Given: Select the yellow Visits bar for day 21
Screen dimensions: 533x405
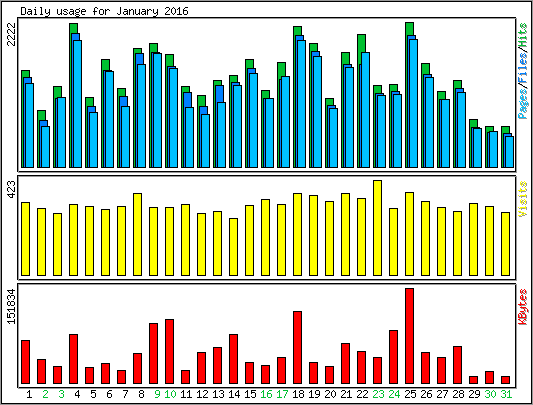Looking at the screenshot, I should coord(345,234).
